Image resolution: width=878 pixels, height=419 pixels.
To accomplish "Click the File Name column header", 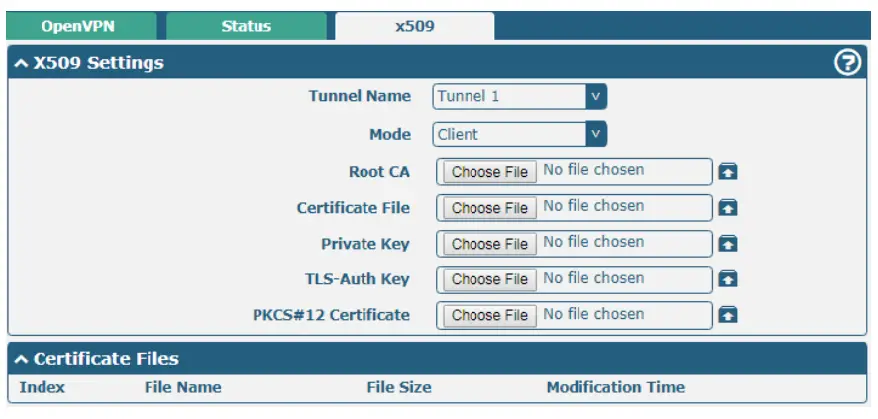I will 183,387.
